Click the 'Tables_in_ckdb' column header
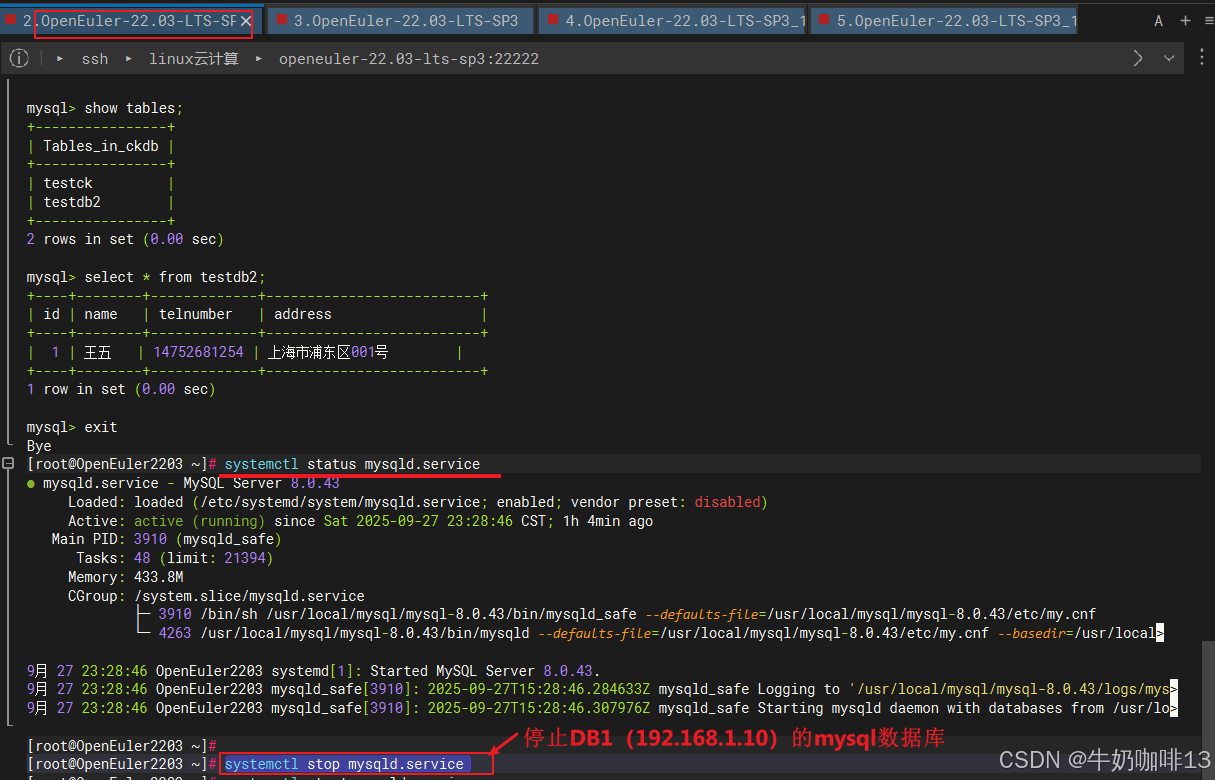Viewport: 1215px width, 780px height. point(101,146)
